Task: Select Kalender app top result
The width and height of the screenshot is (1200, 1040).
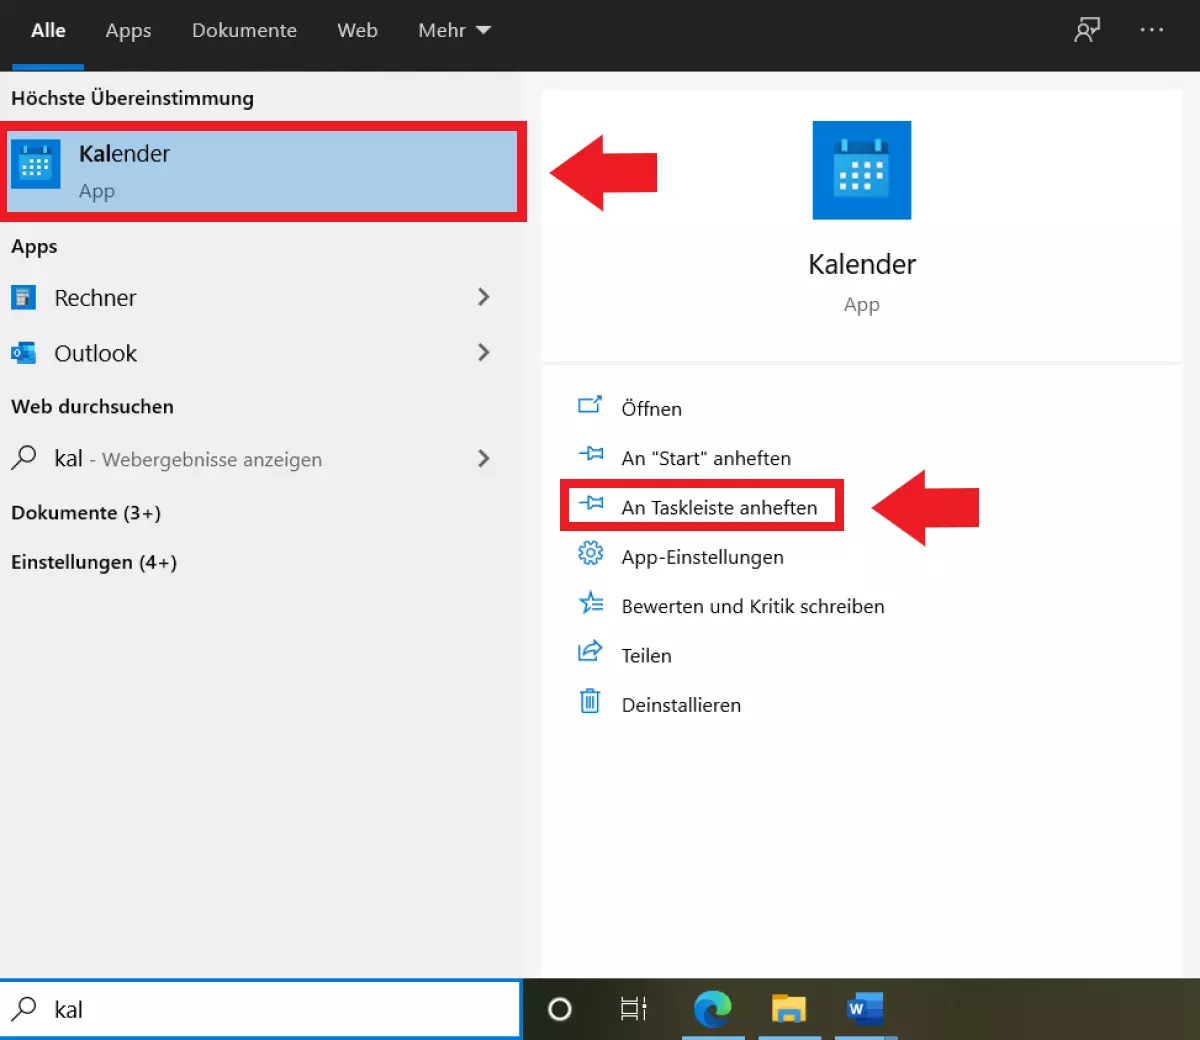Action: (x=262, y=170)
